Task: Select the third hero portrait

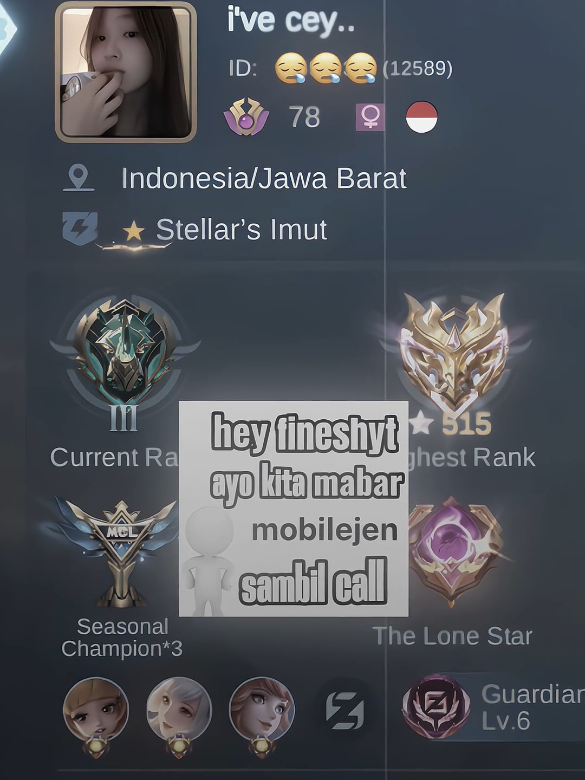Action: point(262,712)
